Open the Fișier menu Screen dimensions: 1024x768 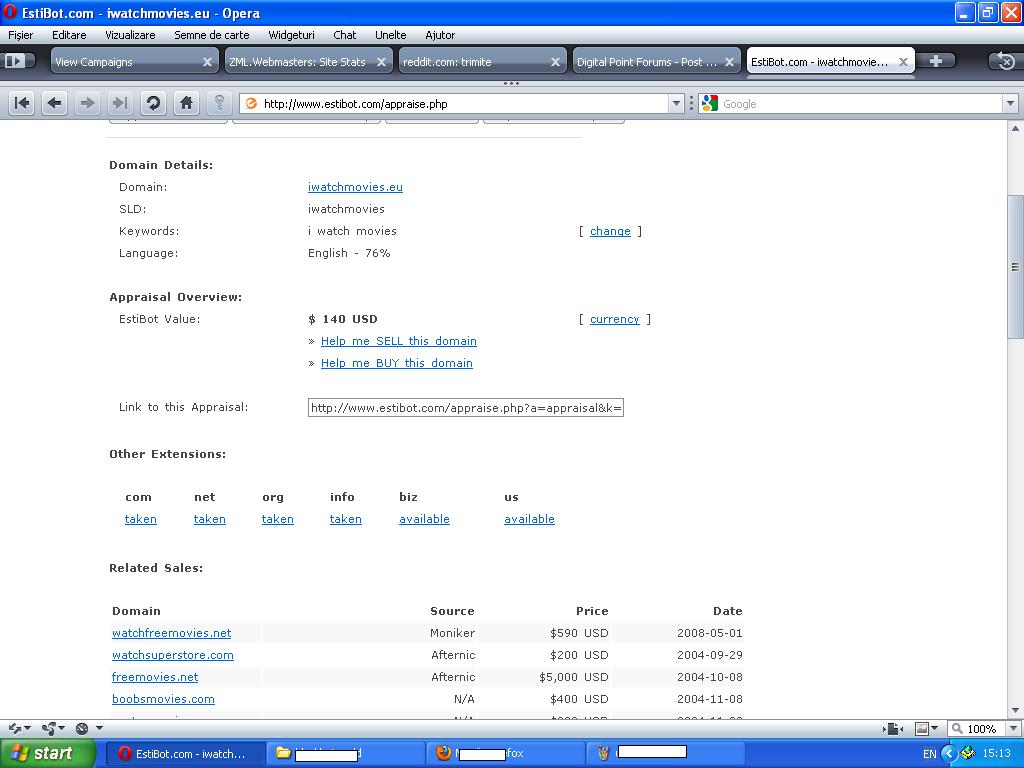coord(20,35)
